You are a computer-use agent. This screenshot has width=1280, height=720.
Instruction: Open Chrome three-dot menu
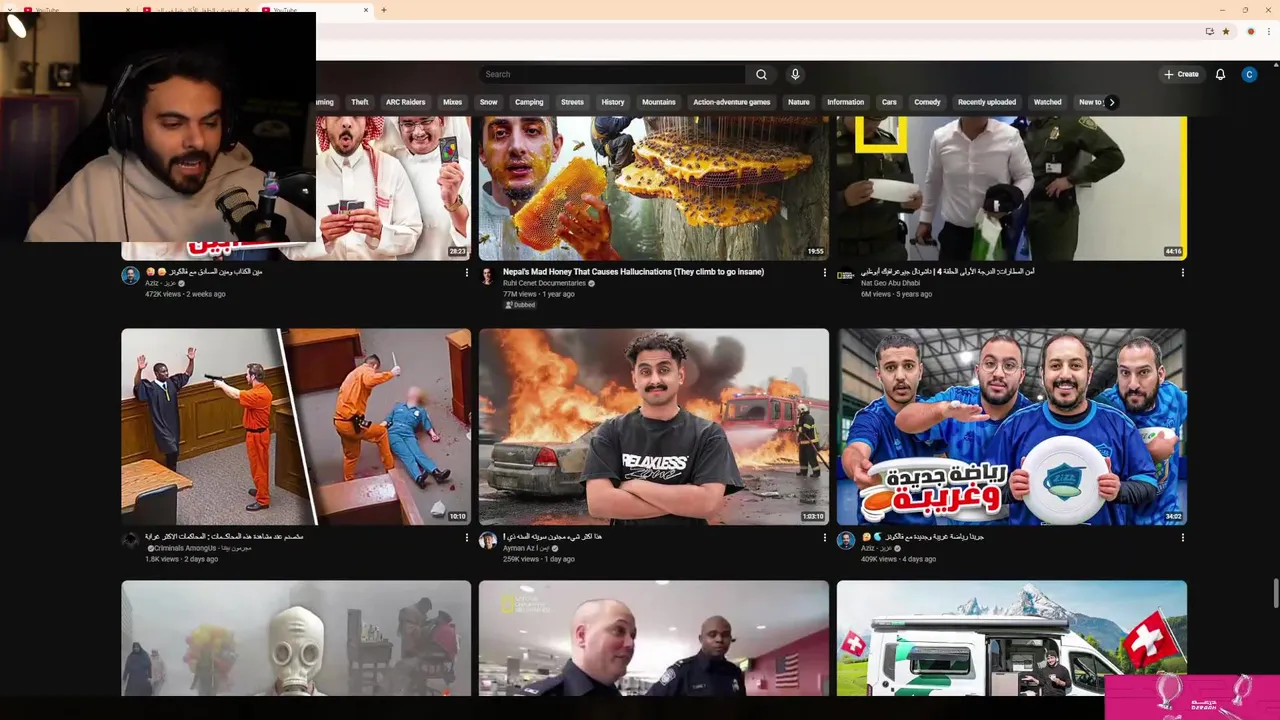1268,31
